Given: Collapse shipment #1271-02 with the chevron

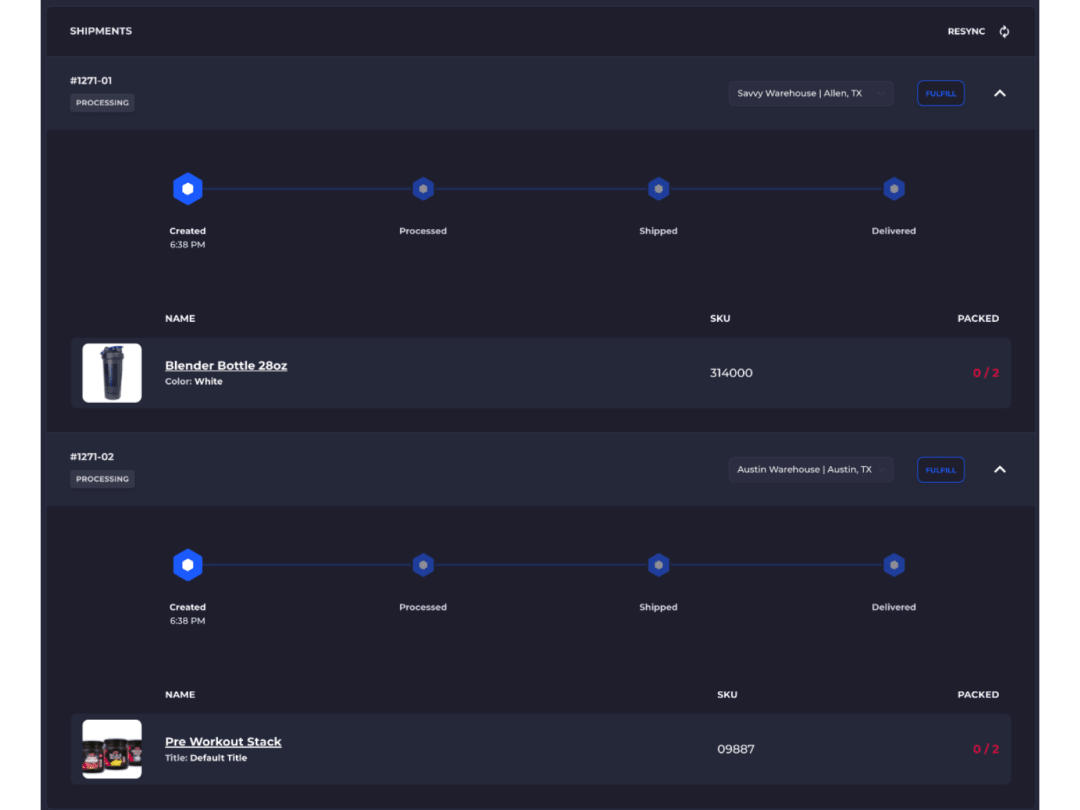Looking at the screenshot, I should click(x=1000, y=470).
